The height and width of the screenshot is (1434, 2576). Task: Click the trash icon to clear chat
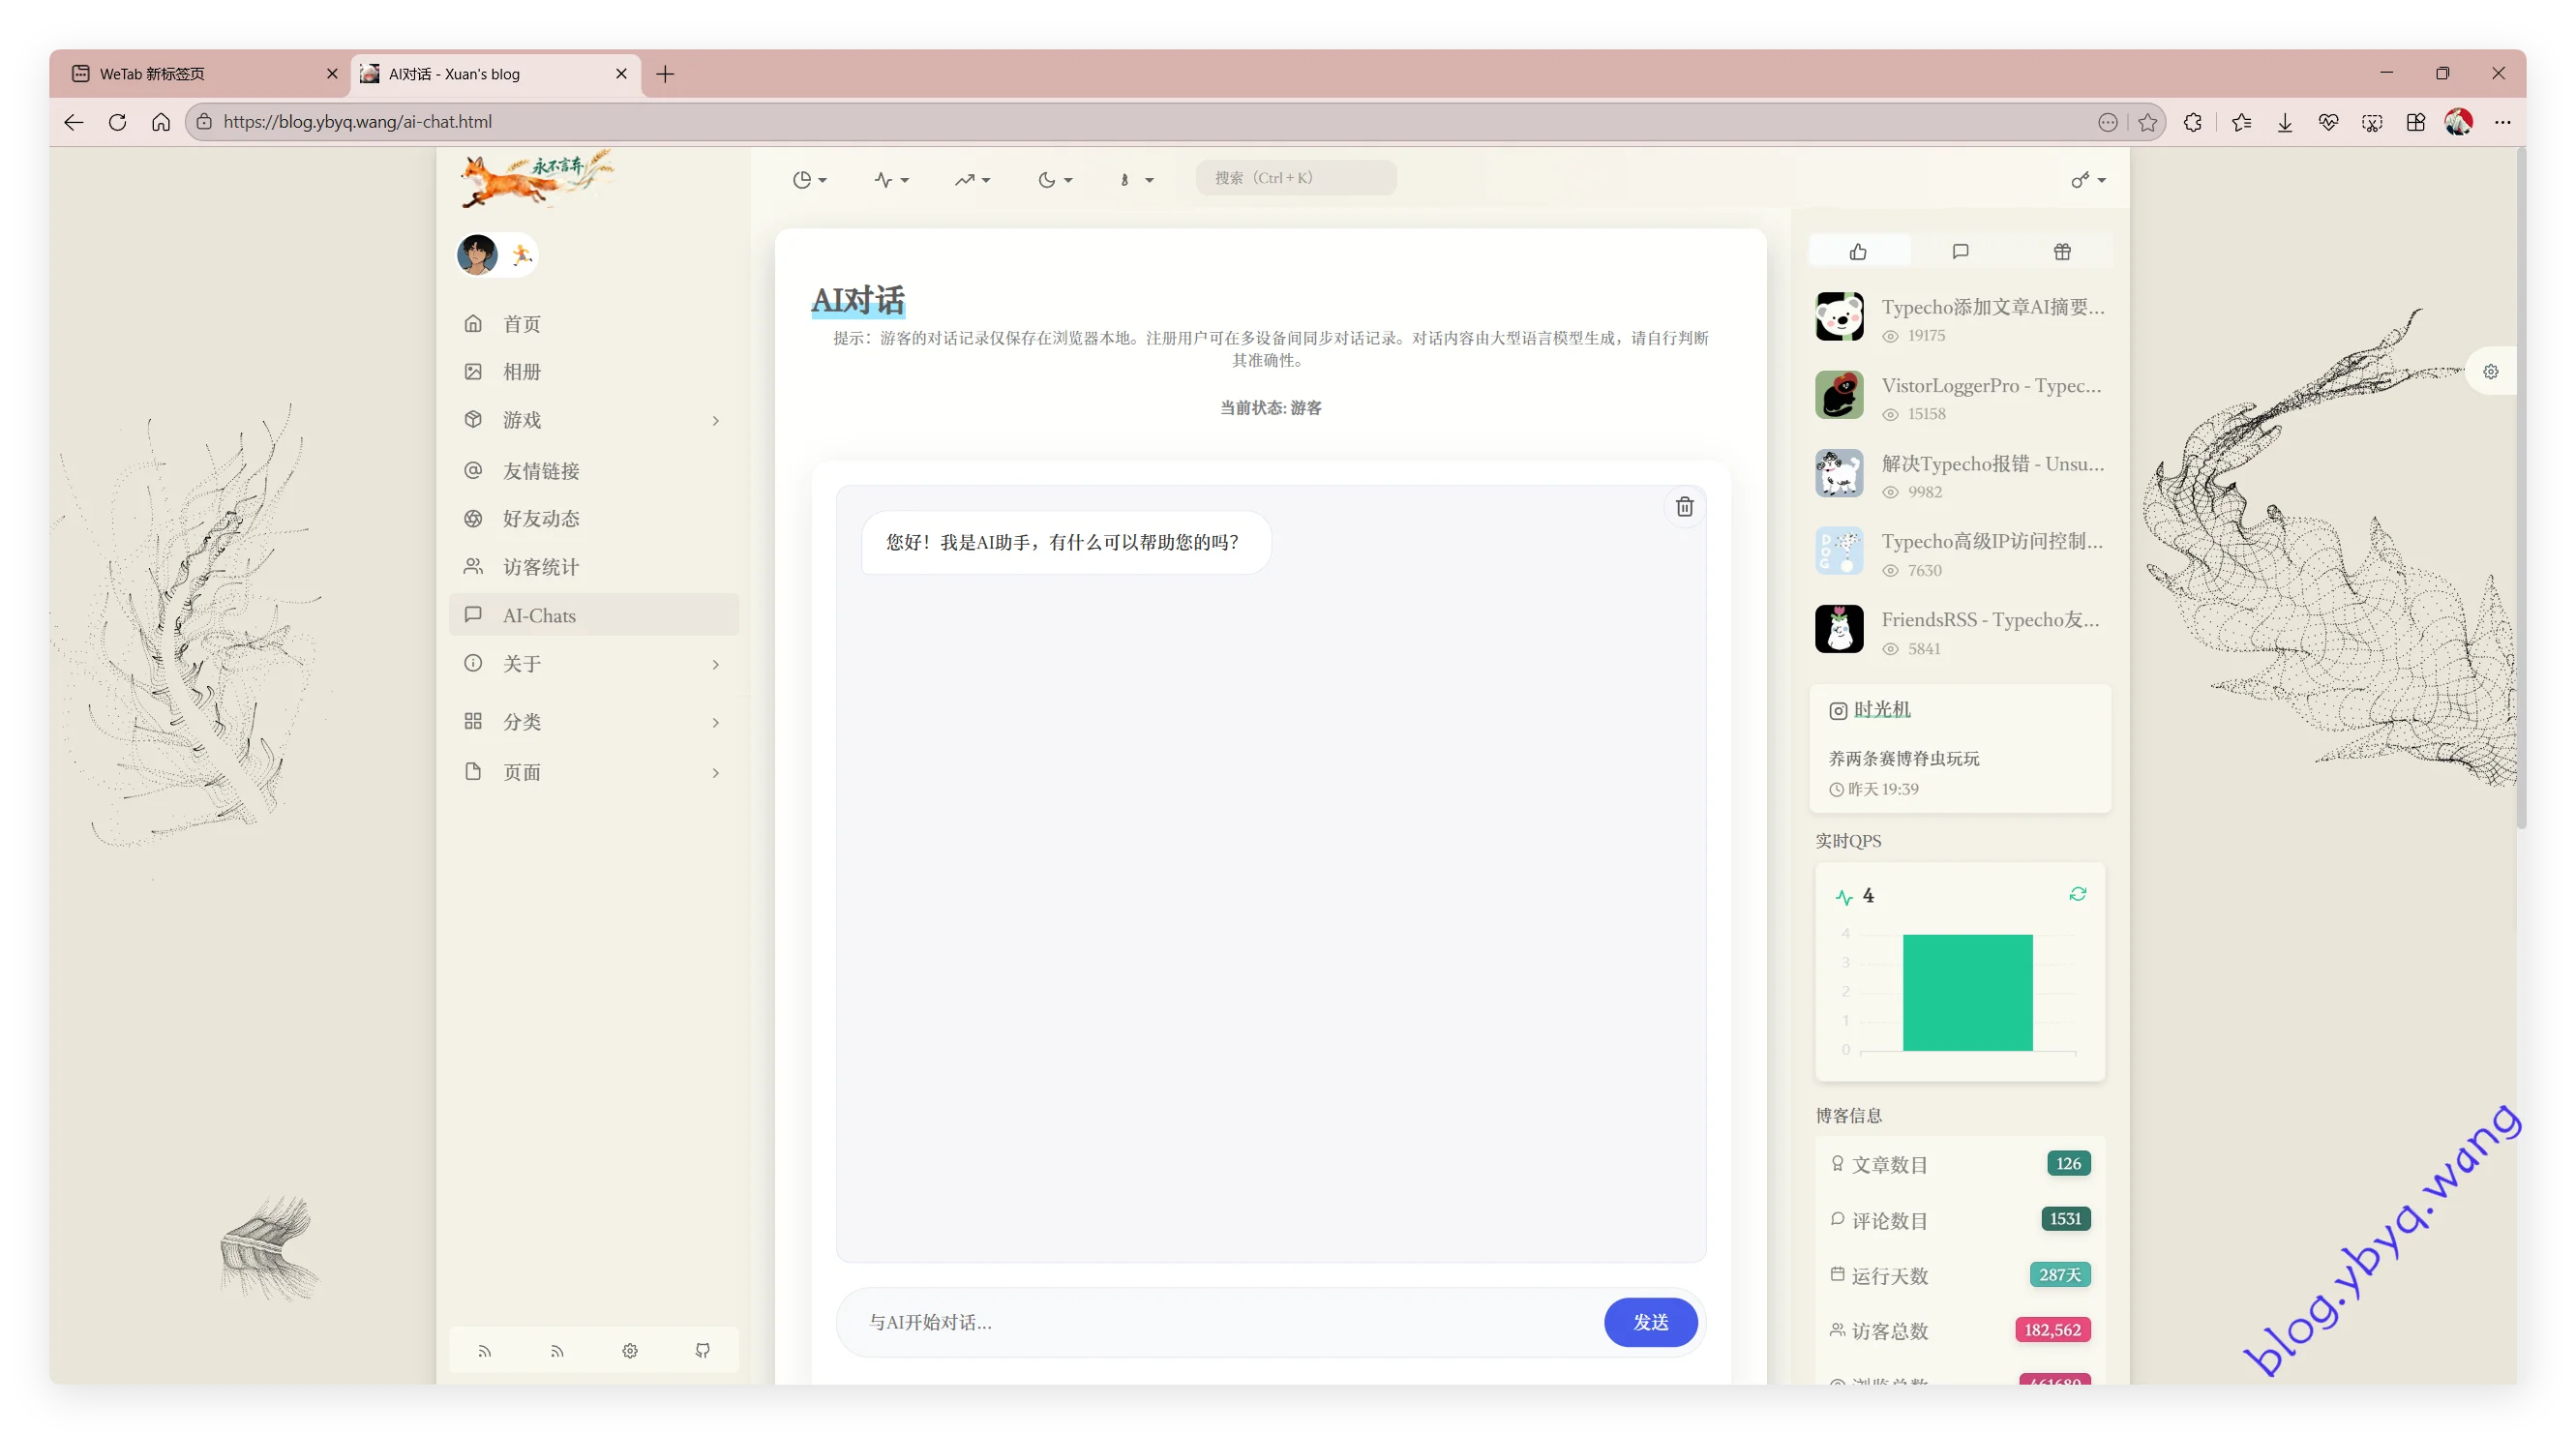click(x=1684, y=507)
